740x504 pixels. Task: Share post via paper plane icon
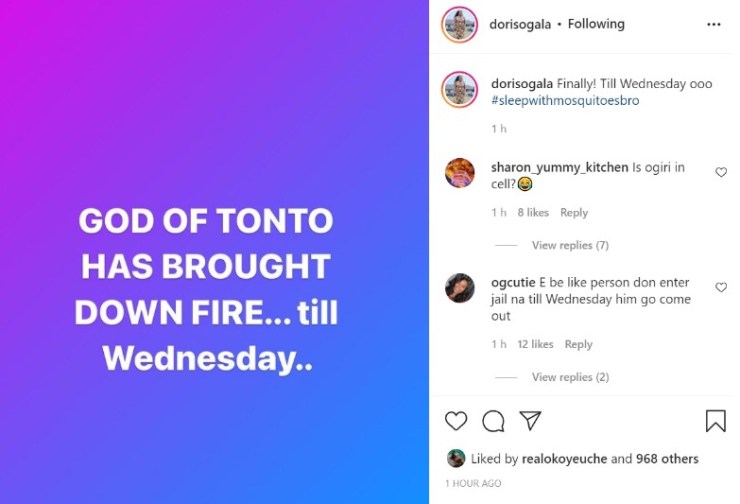point(530,421)
